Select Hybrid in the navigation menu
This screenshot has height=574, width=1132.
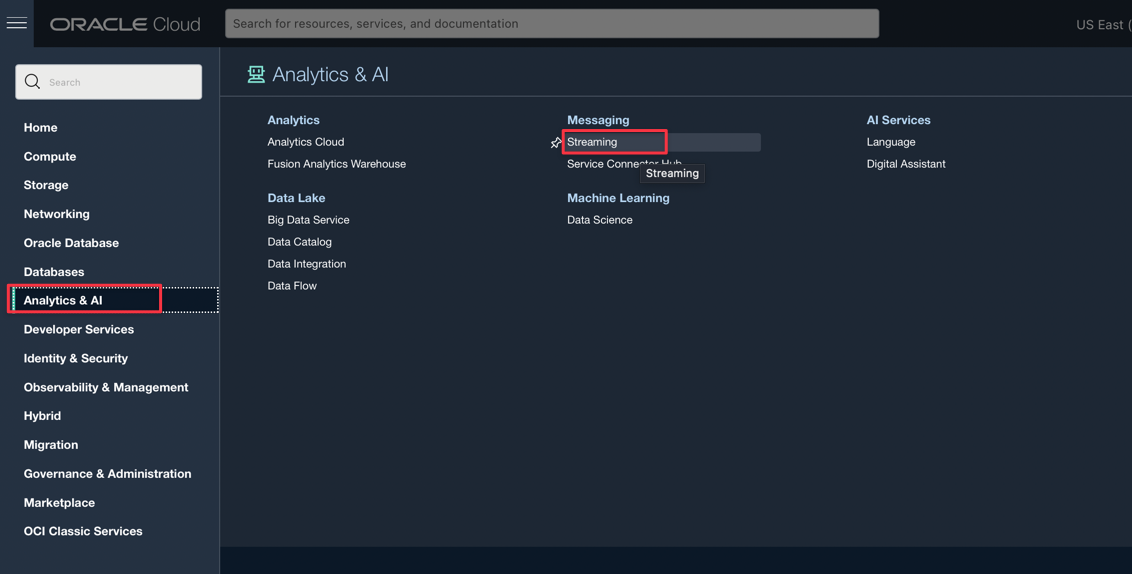point(43,416)
